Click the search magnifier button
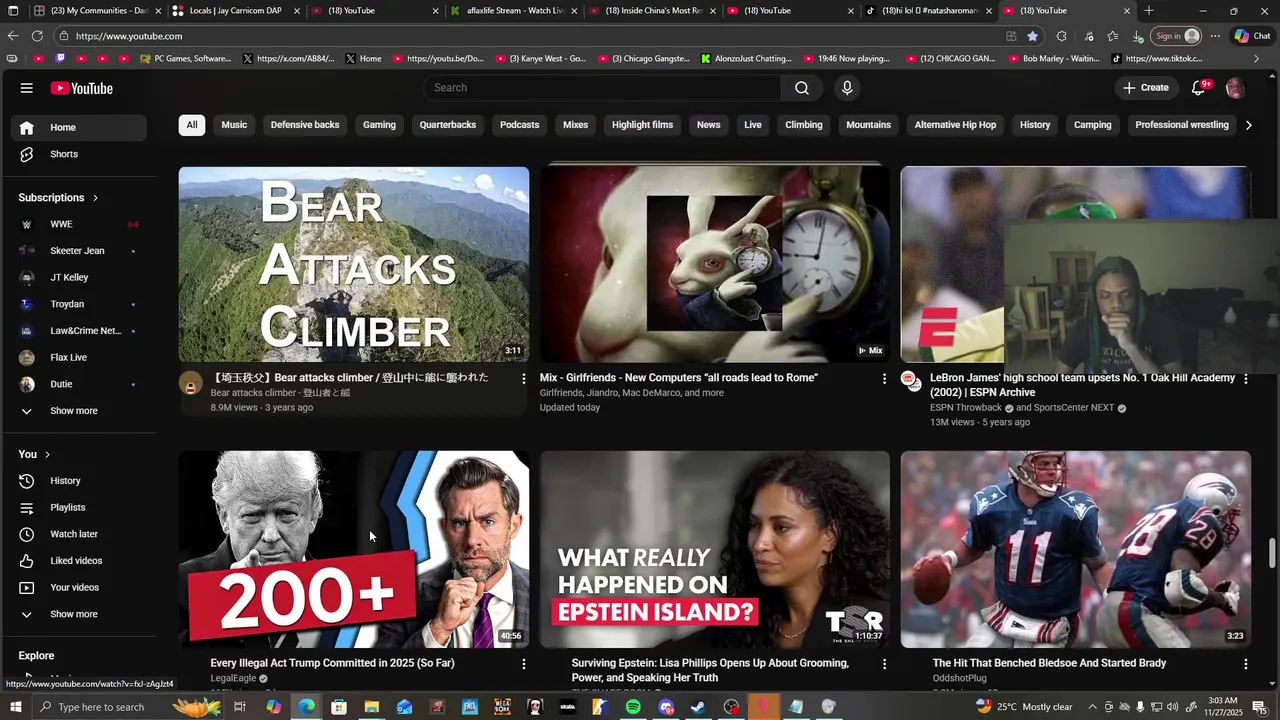Viewport: 1280px width, 720px height. pyautogui.click(x=802, y=88)
